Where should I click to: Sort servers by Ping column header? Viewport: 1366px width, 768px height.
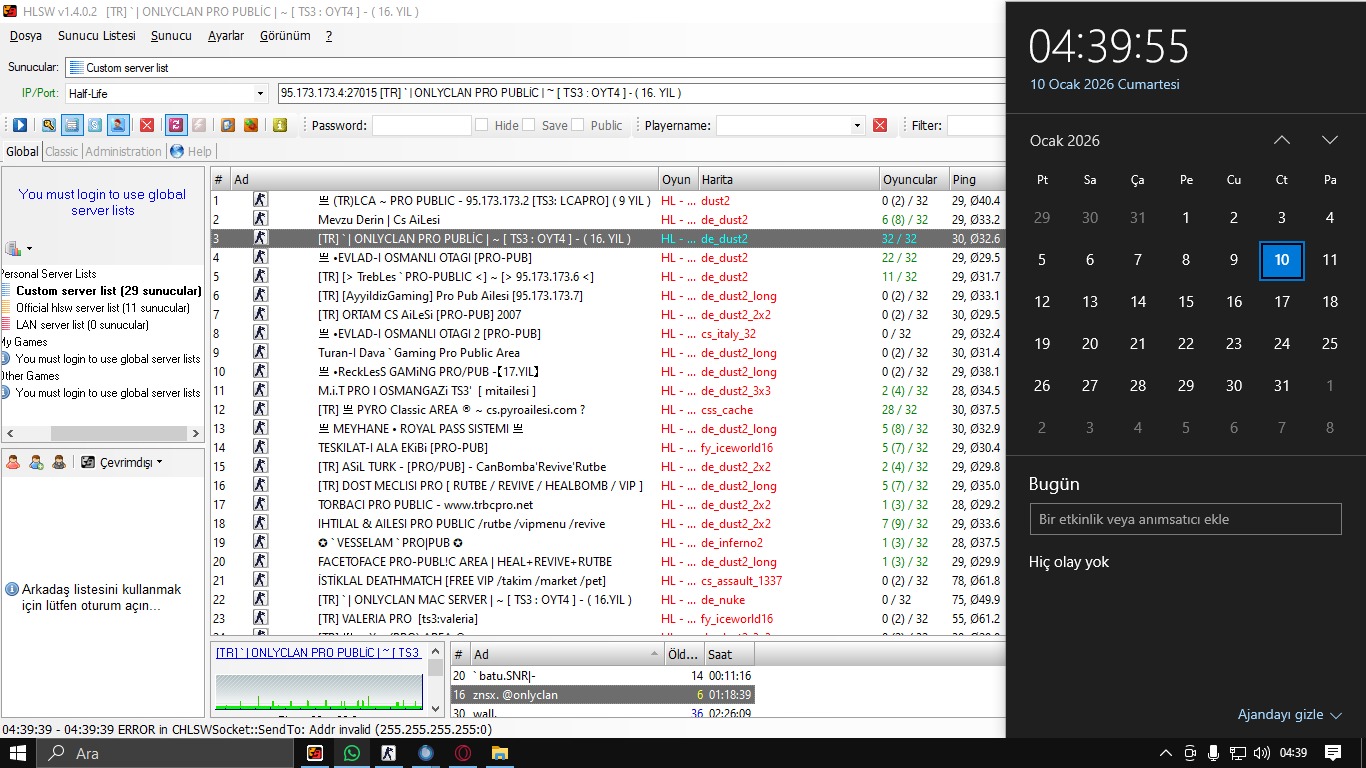(x=977, y=179)
